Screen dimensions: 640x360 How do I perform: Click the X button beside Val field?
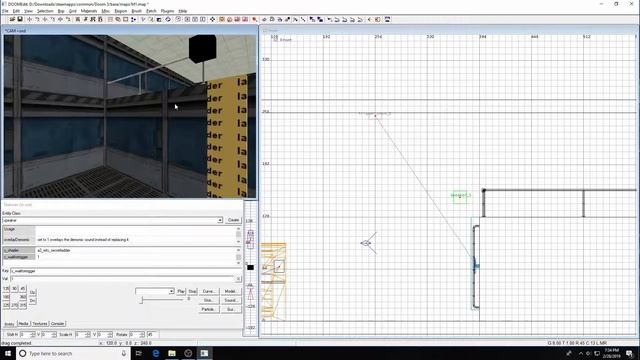tap(238, 278)
